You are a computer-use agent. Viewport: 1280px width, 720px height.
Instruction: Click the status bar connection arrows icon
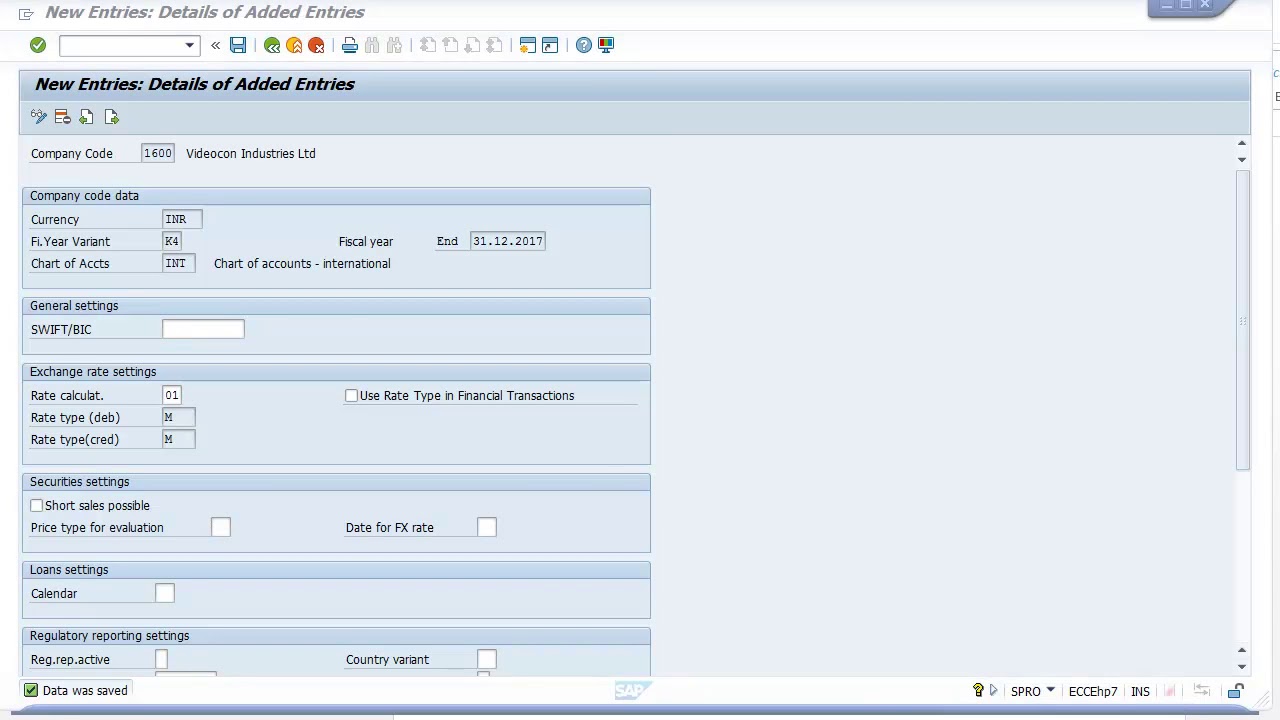(x=1202, y=691)
